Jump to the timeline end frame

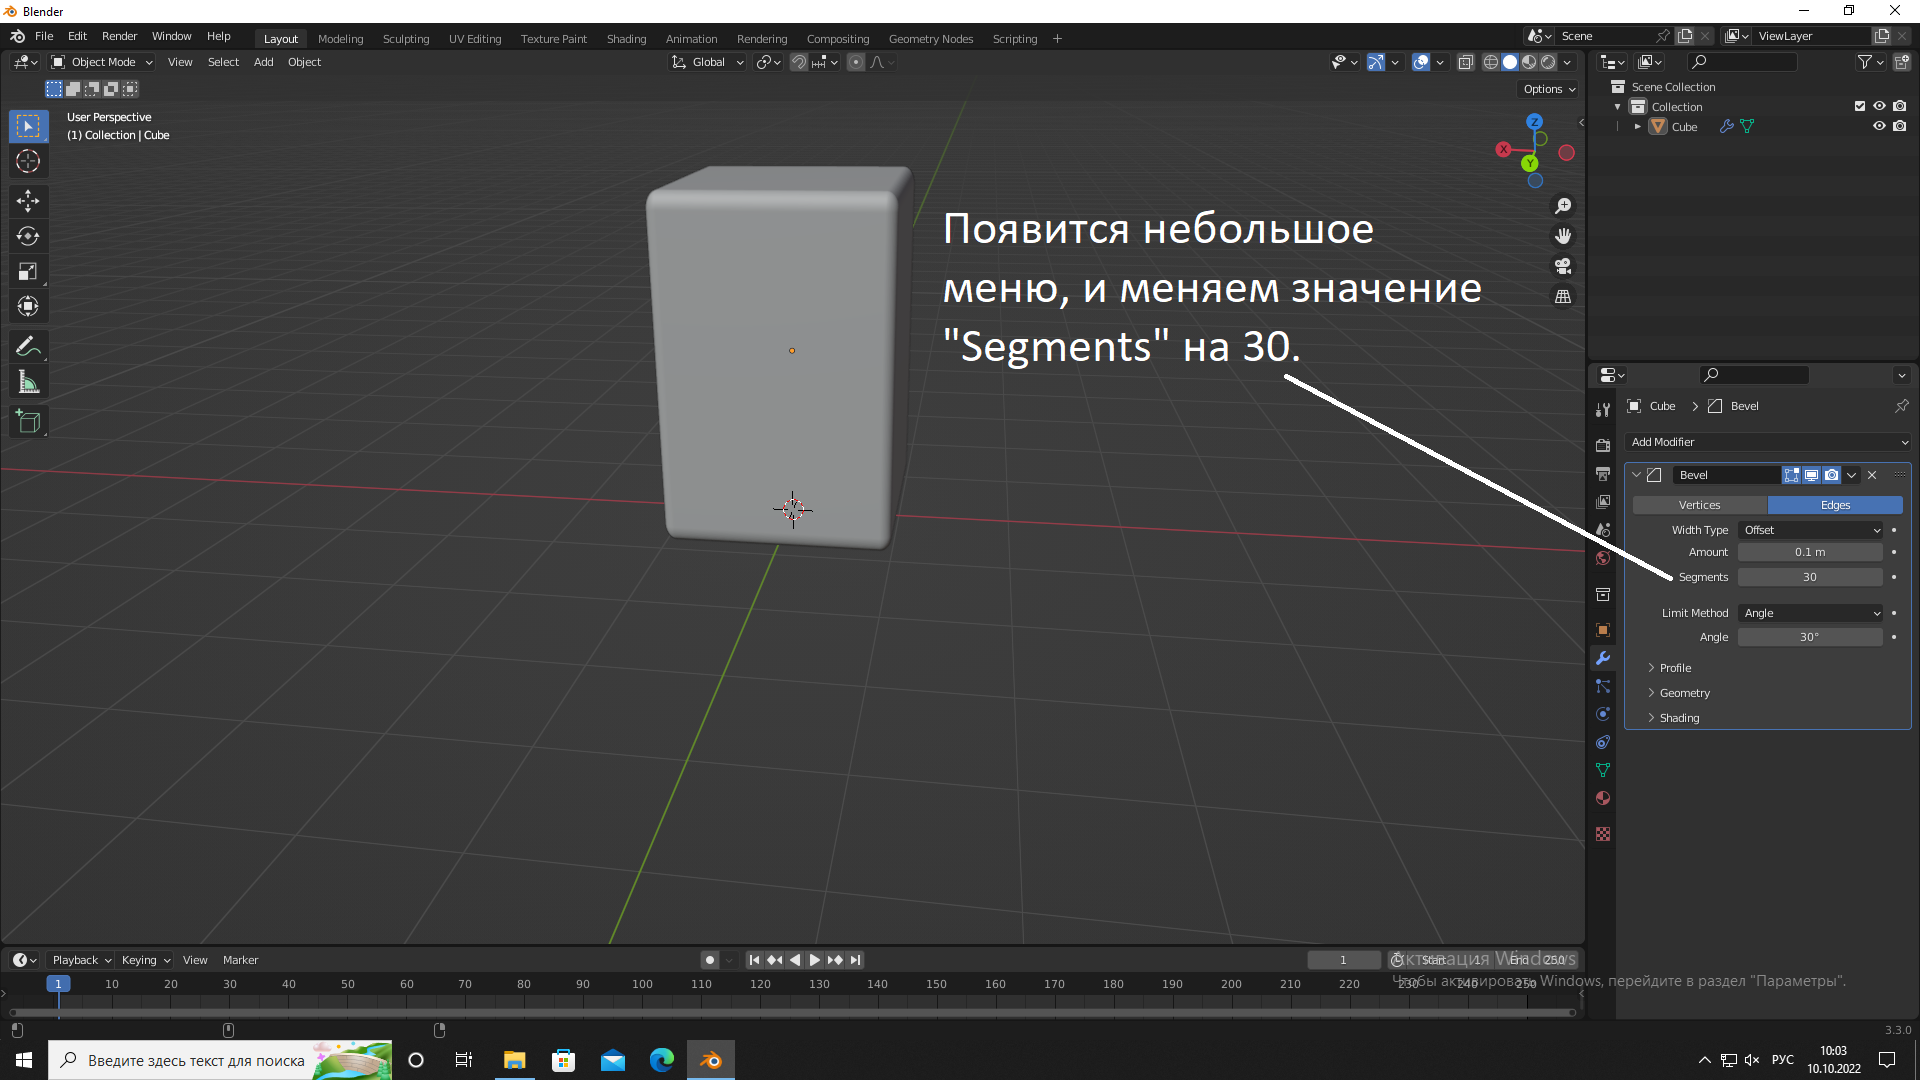coord(855,960)
